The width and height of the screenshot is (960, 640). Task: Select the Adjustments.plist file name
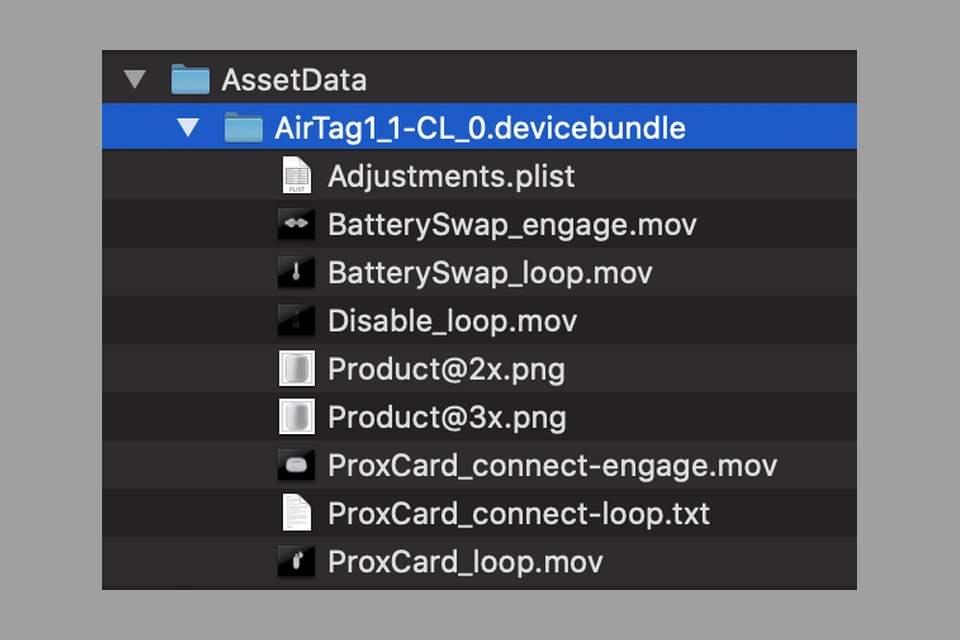tap(451, 176)
